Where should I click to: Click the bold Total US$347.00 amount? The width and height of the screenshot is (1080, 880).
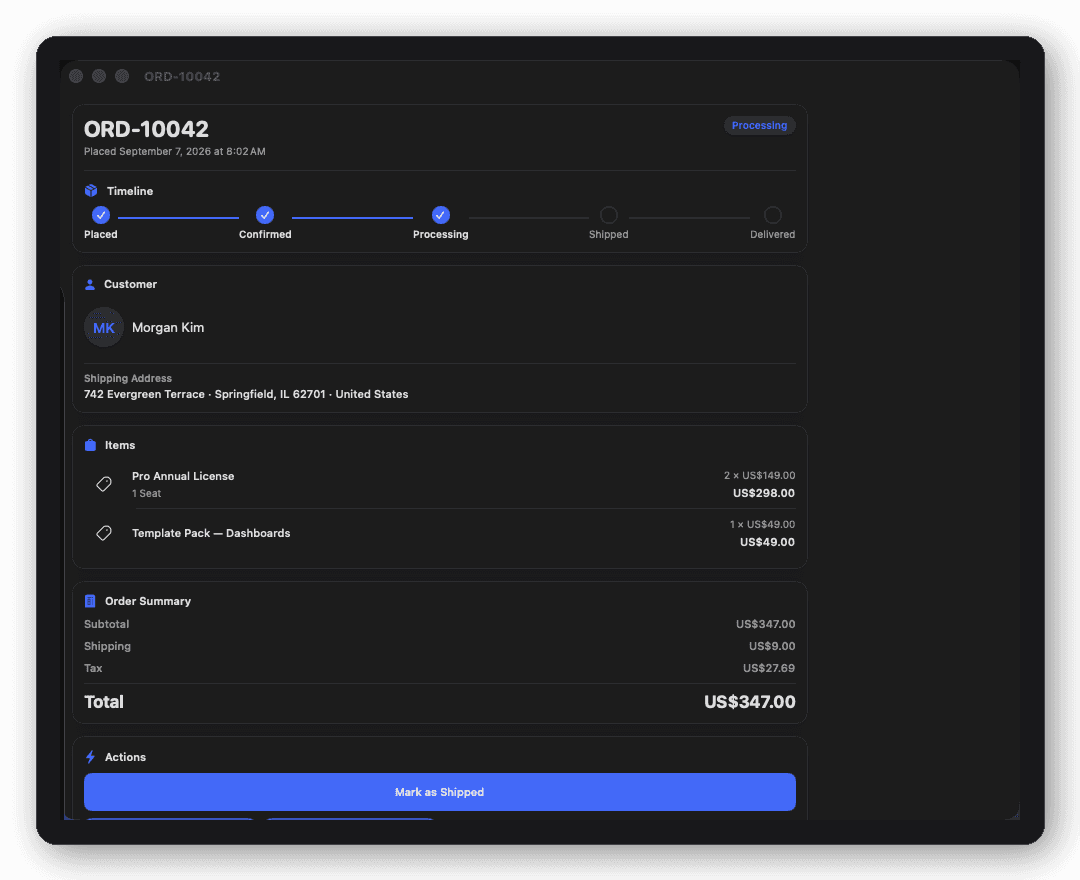point(749,702)
